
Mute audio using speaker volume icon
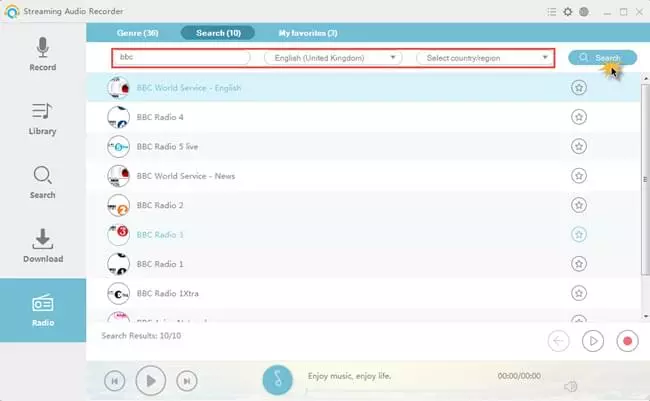click(571, 387)
